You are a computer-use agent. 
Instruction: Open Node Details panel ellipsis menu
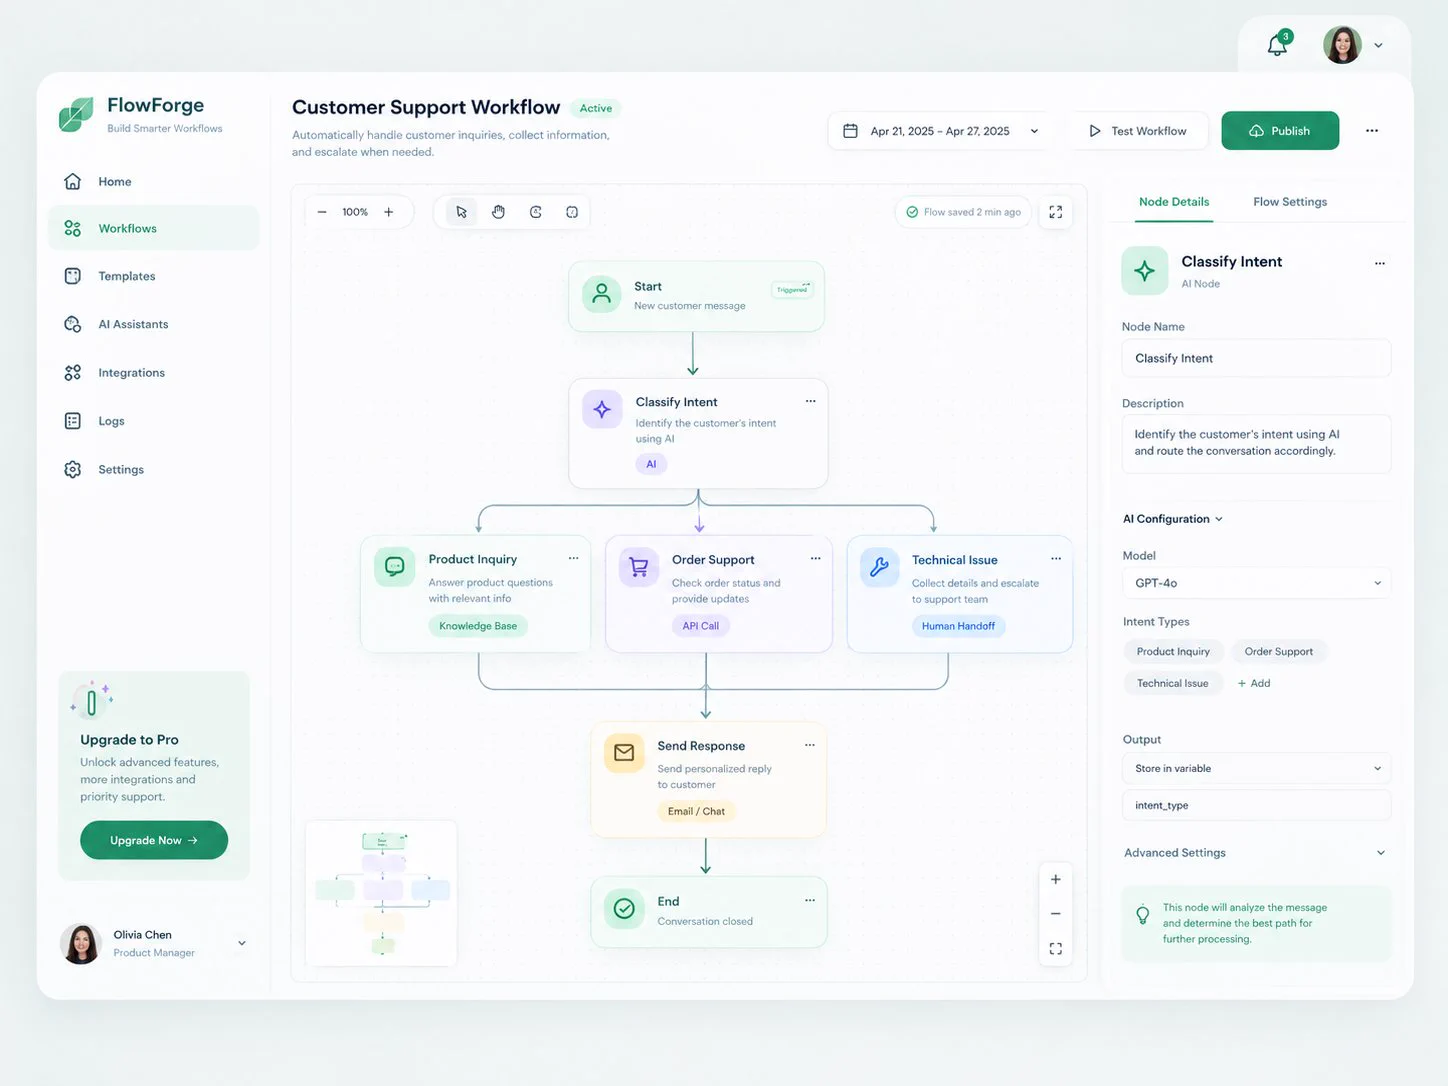[1380, 263]
